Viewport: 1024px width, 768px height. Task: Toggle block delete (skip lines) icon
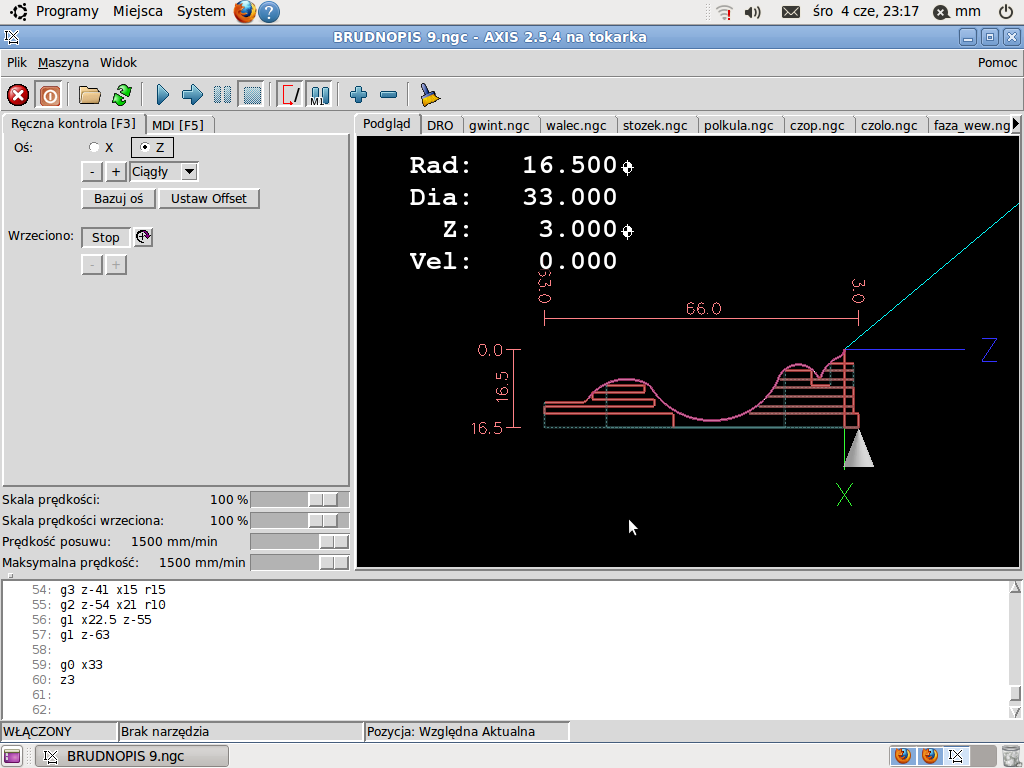click(x=290, y=95)
